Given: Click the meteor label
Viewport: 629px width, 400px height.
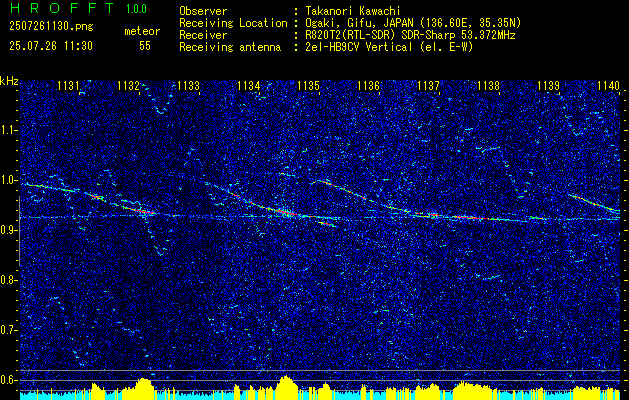Looking at the screenshot, I should click(142, 31).
